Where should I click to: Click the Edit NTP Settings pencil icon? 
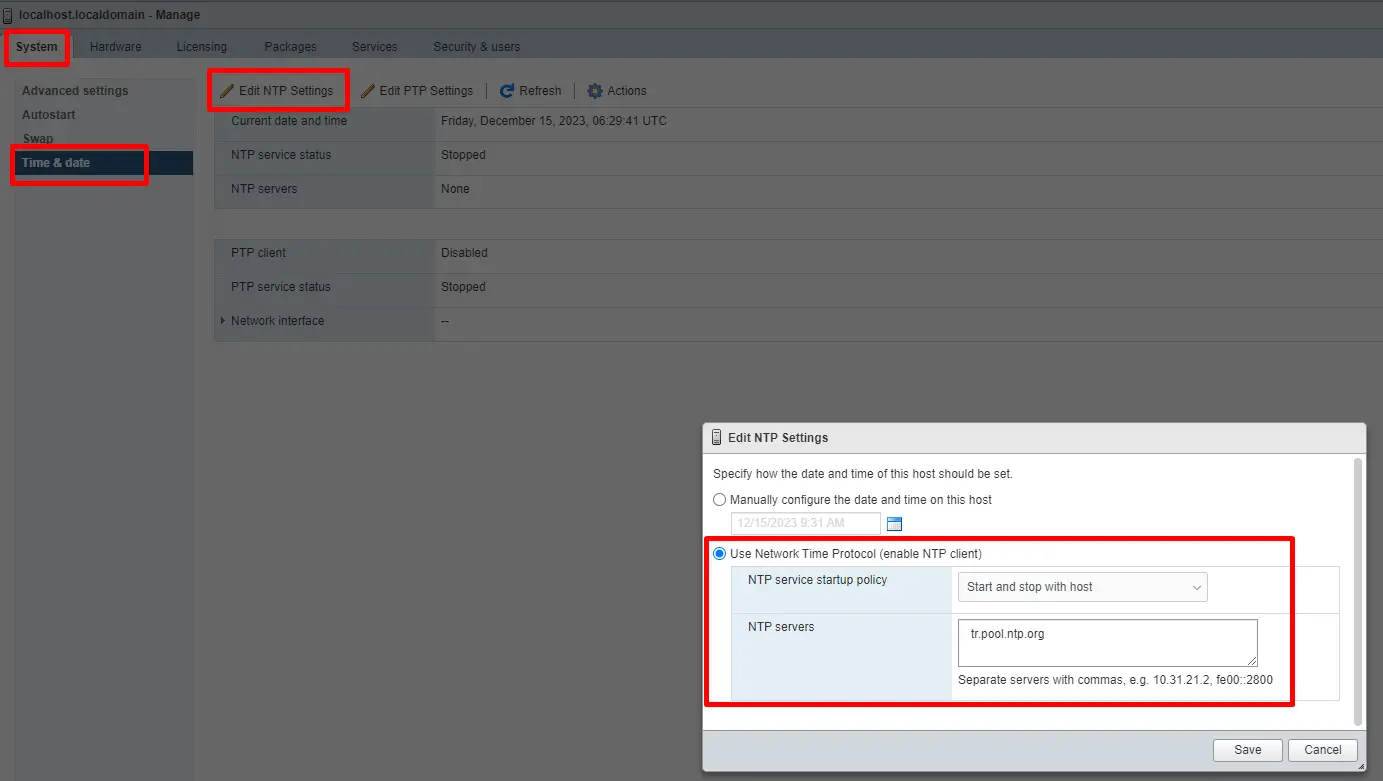click(x=227, y=91)
